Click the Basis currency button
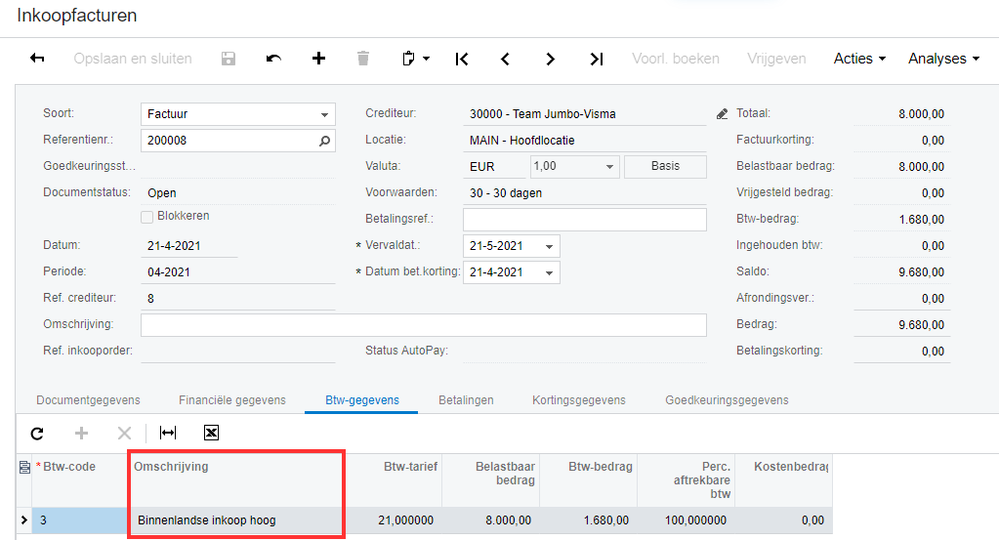 point(665,166)
